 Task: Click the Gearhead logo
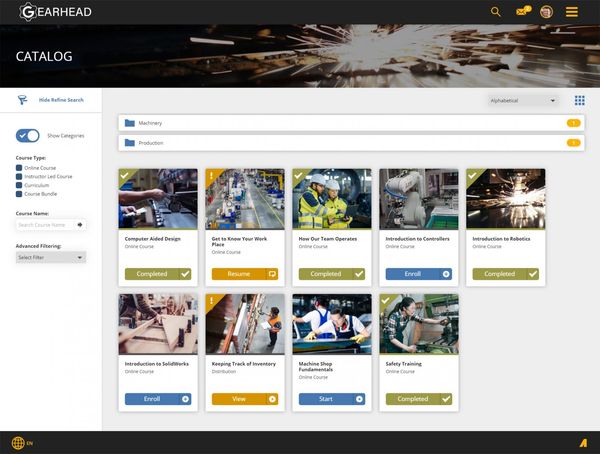55,12
